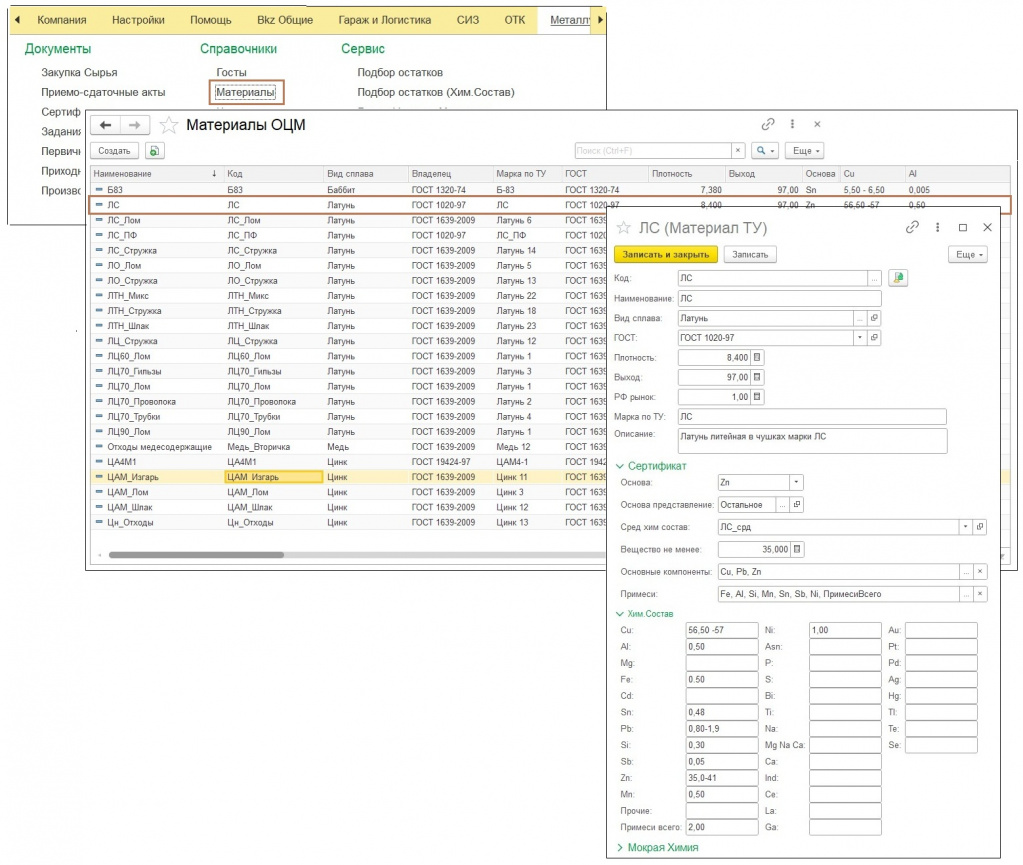Click the Pb value field 0,80-1,9

[722, 729]
